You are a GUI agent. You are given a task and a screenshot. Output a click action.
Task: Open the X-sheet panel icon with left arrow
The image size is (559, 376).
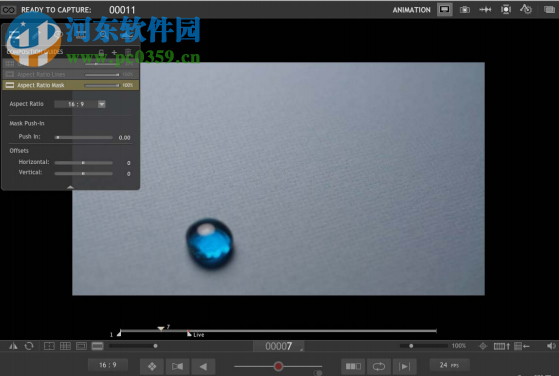(x=522, y=346)
